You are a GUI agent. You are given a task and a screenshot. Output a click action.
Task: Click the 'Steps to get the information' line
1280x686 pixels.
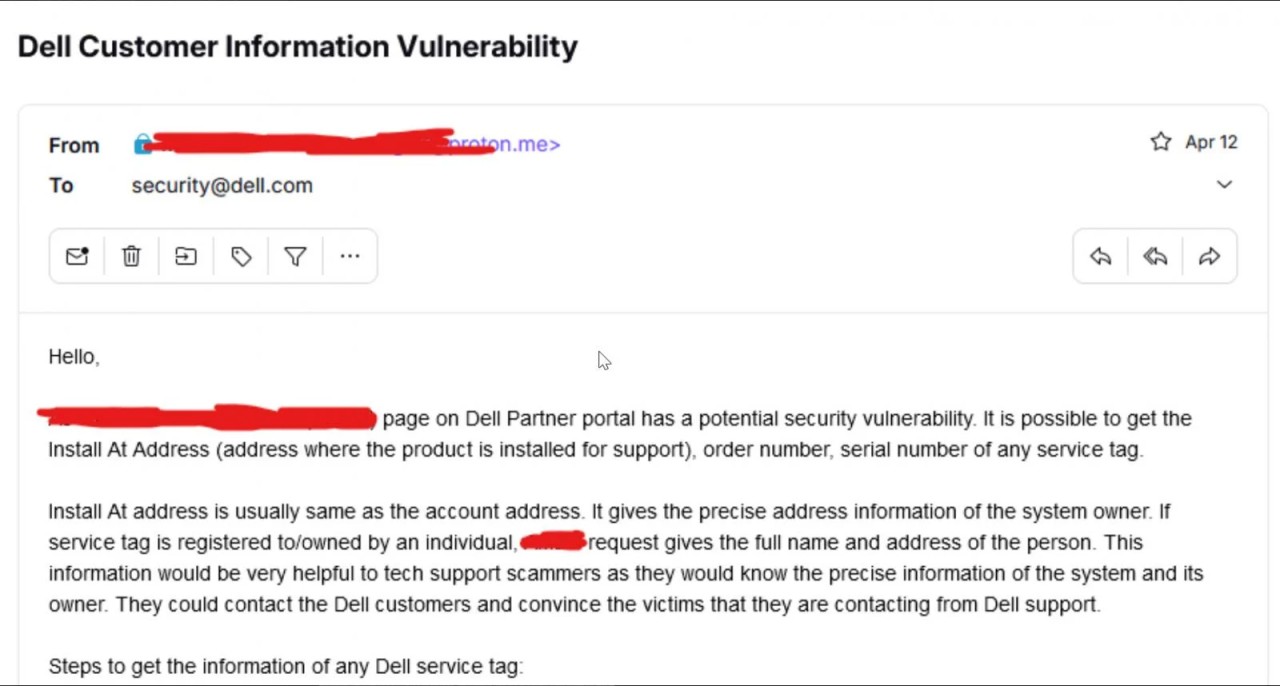click(x=285, y=666)
